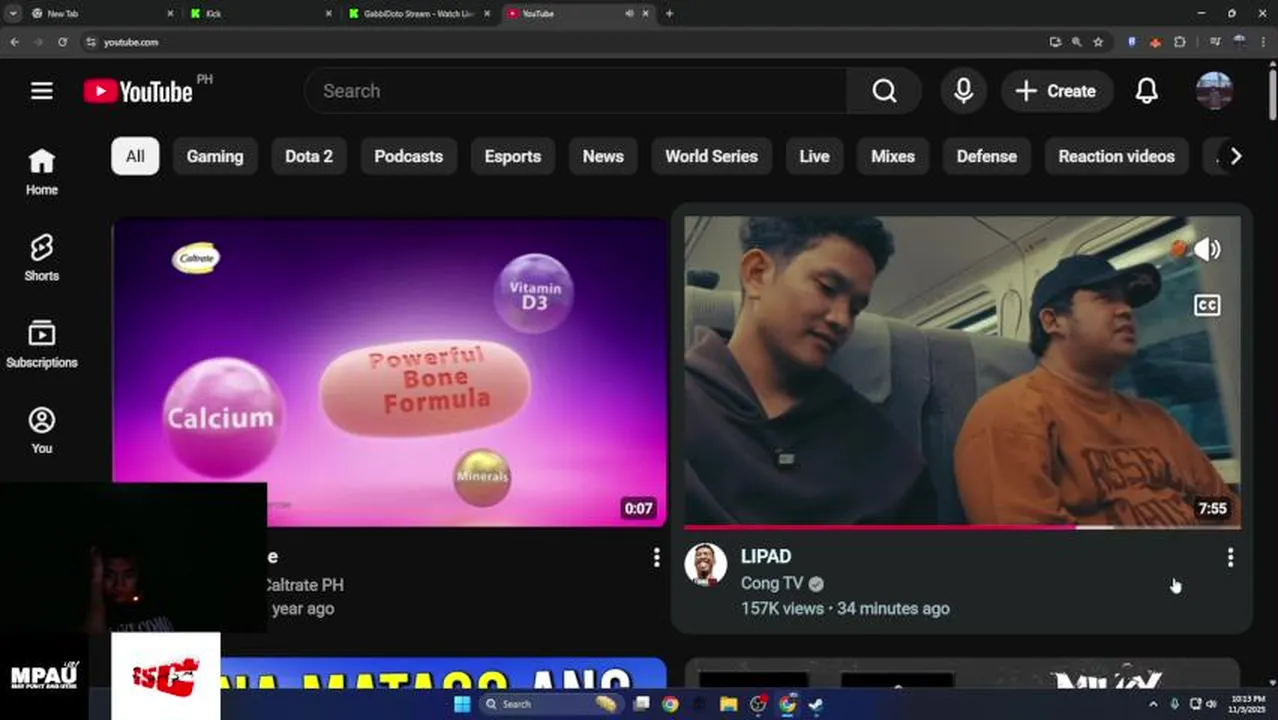Select the Podcasts category chip
Image resolution: width=1278 pixels, height=720 pixels.
[408, 156]
